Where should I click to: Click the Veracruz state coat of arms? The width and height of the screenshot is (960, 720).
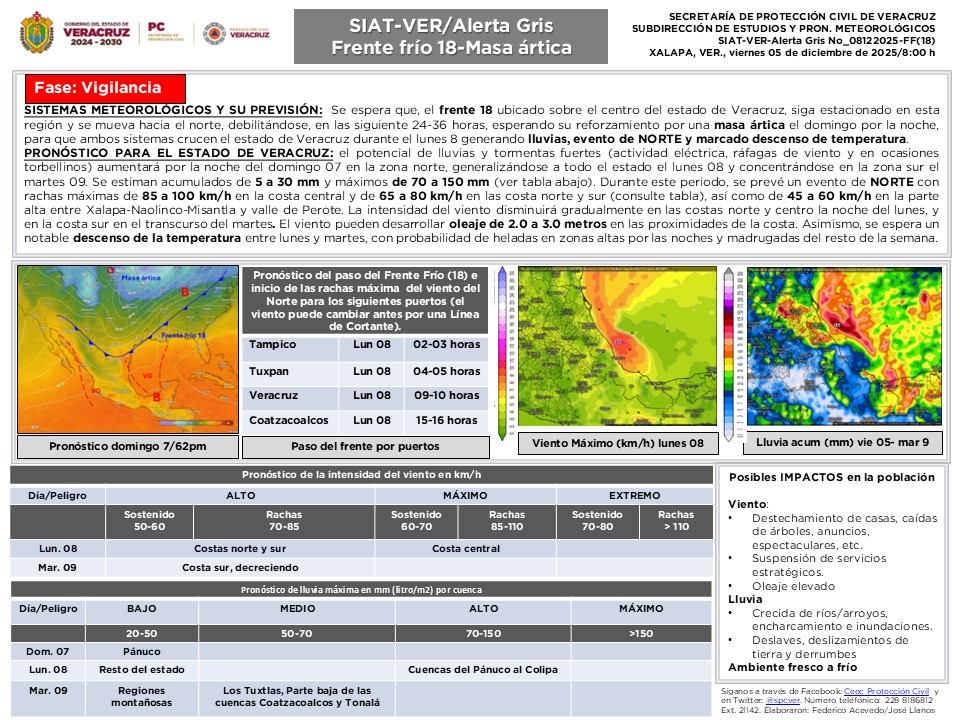pos(39,32)
